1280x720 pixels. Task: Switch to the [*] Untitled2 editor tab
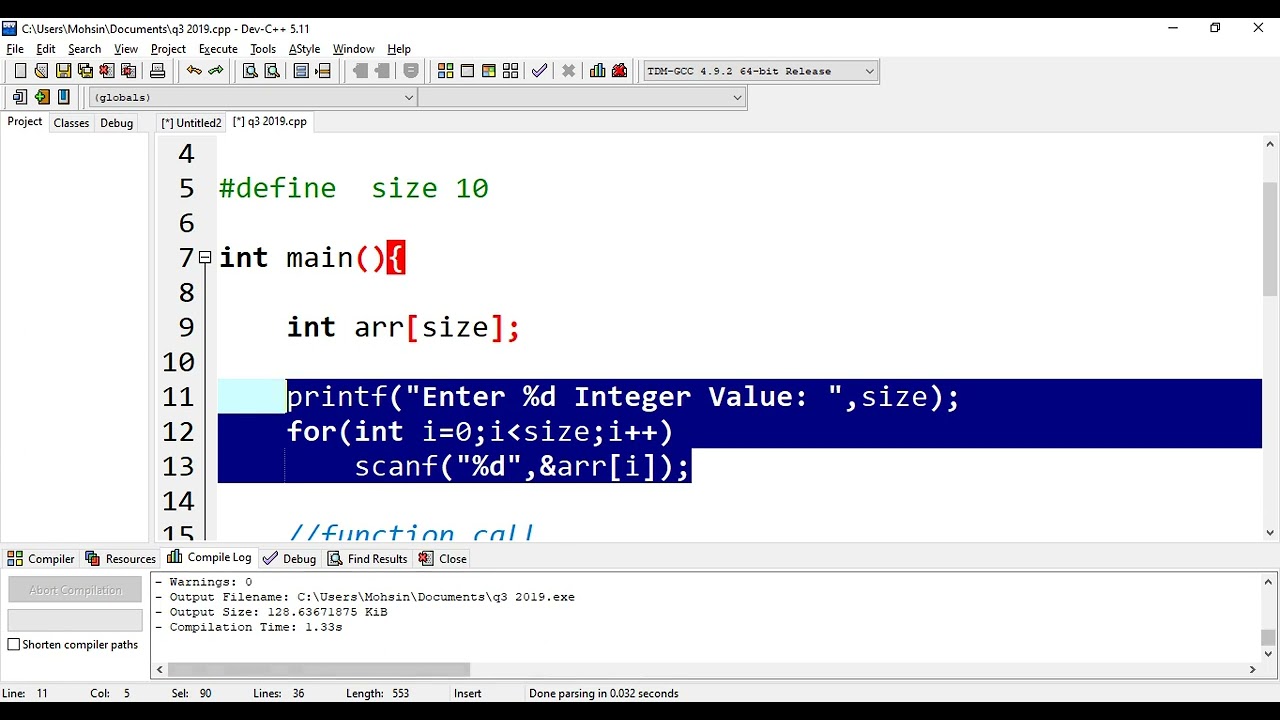[191, 123]
